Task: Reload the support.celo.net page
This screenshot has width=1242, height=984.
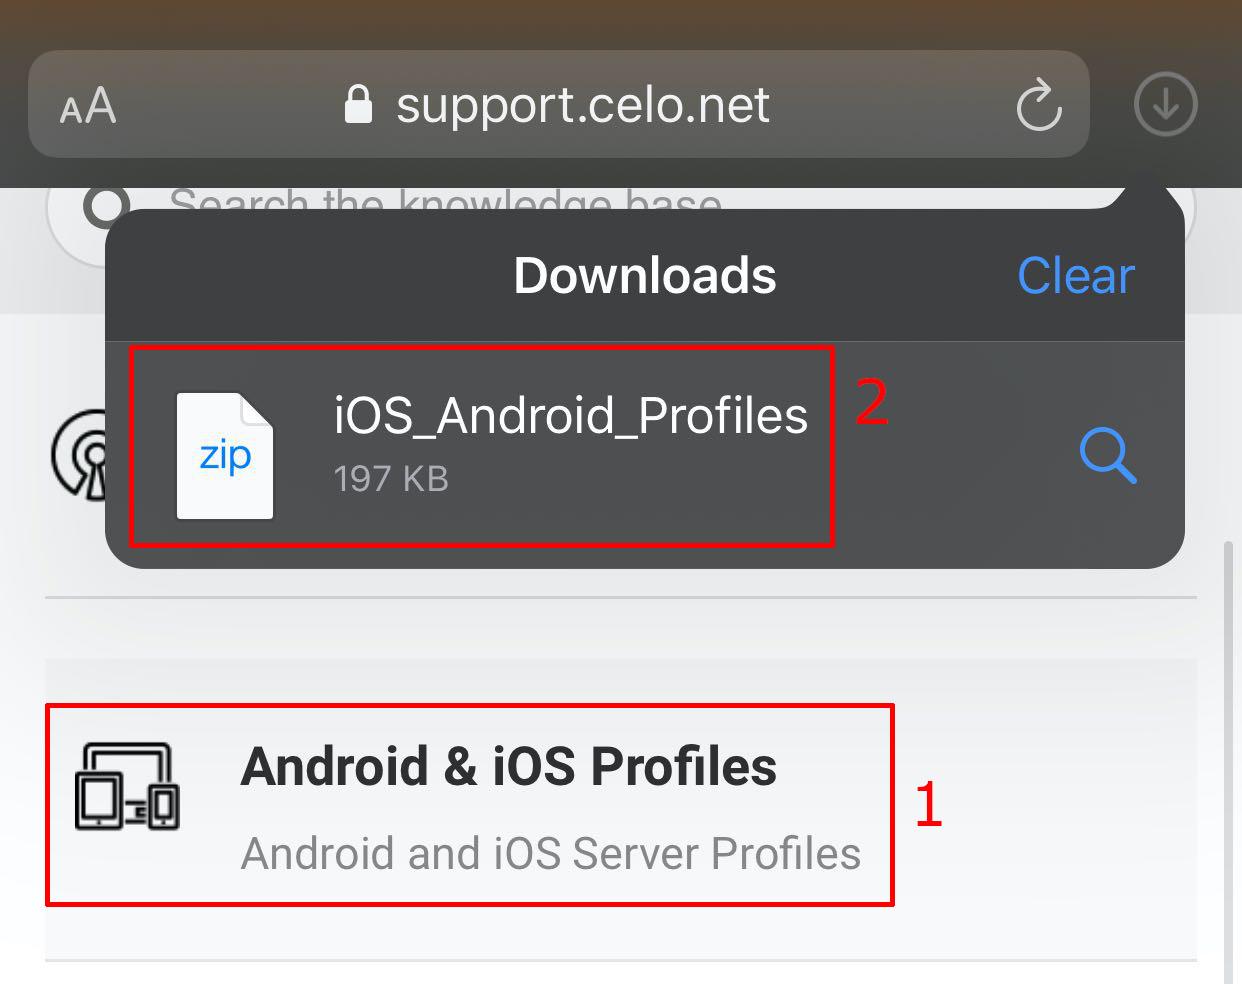Action: (1038, 105)
